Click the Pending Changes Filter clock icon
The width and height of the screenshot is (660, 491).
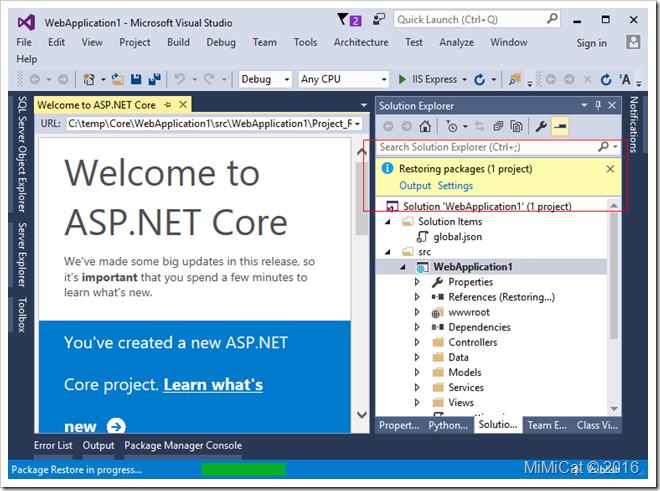tap(452, 126)
